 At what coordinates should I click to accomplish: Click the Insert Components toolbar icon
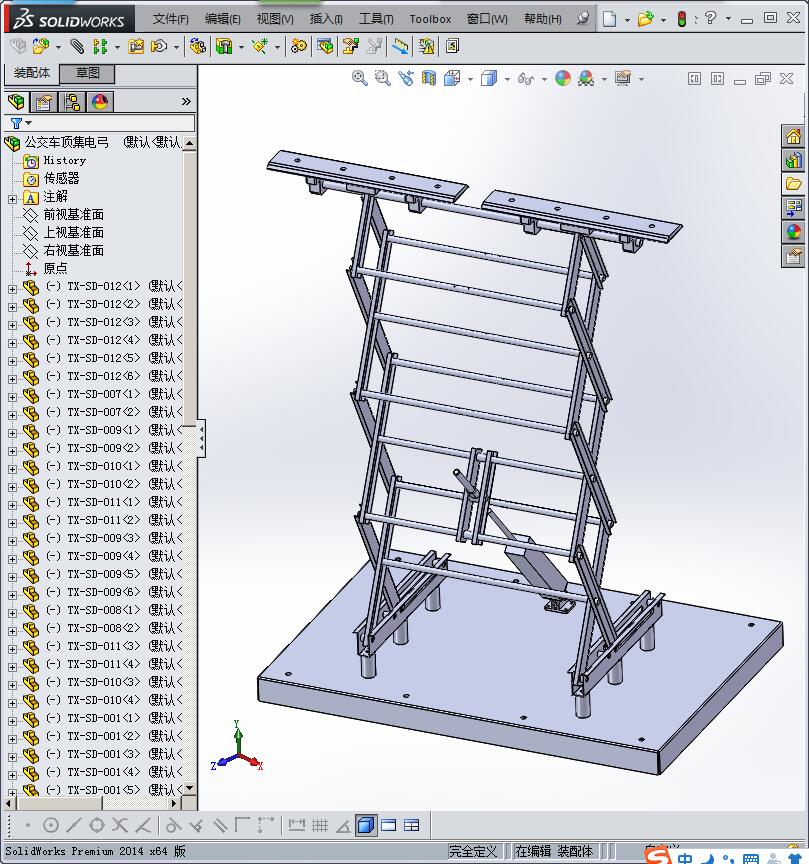pos(40,46)
